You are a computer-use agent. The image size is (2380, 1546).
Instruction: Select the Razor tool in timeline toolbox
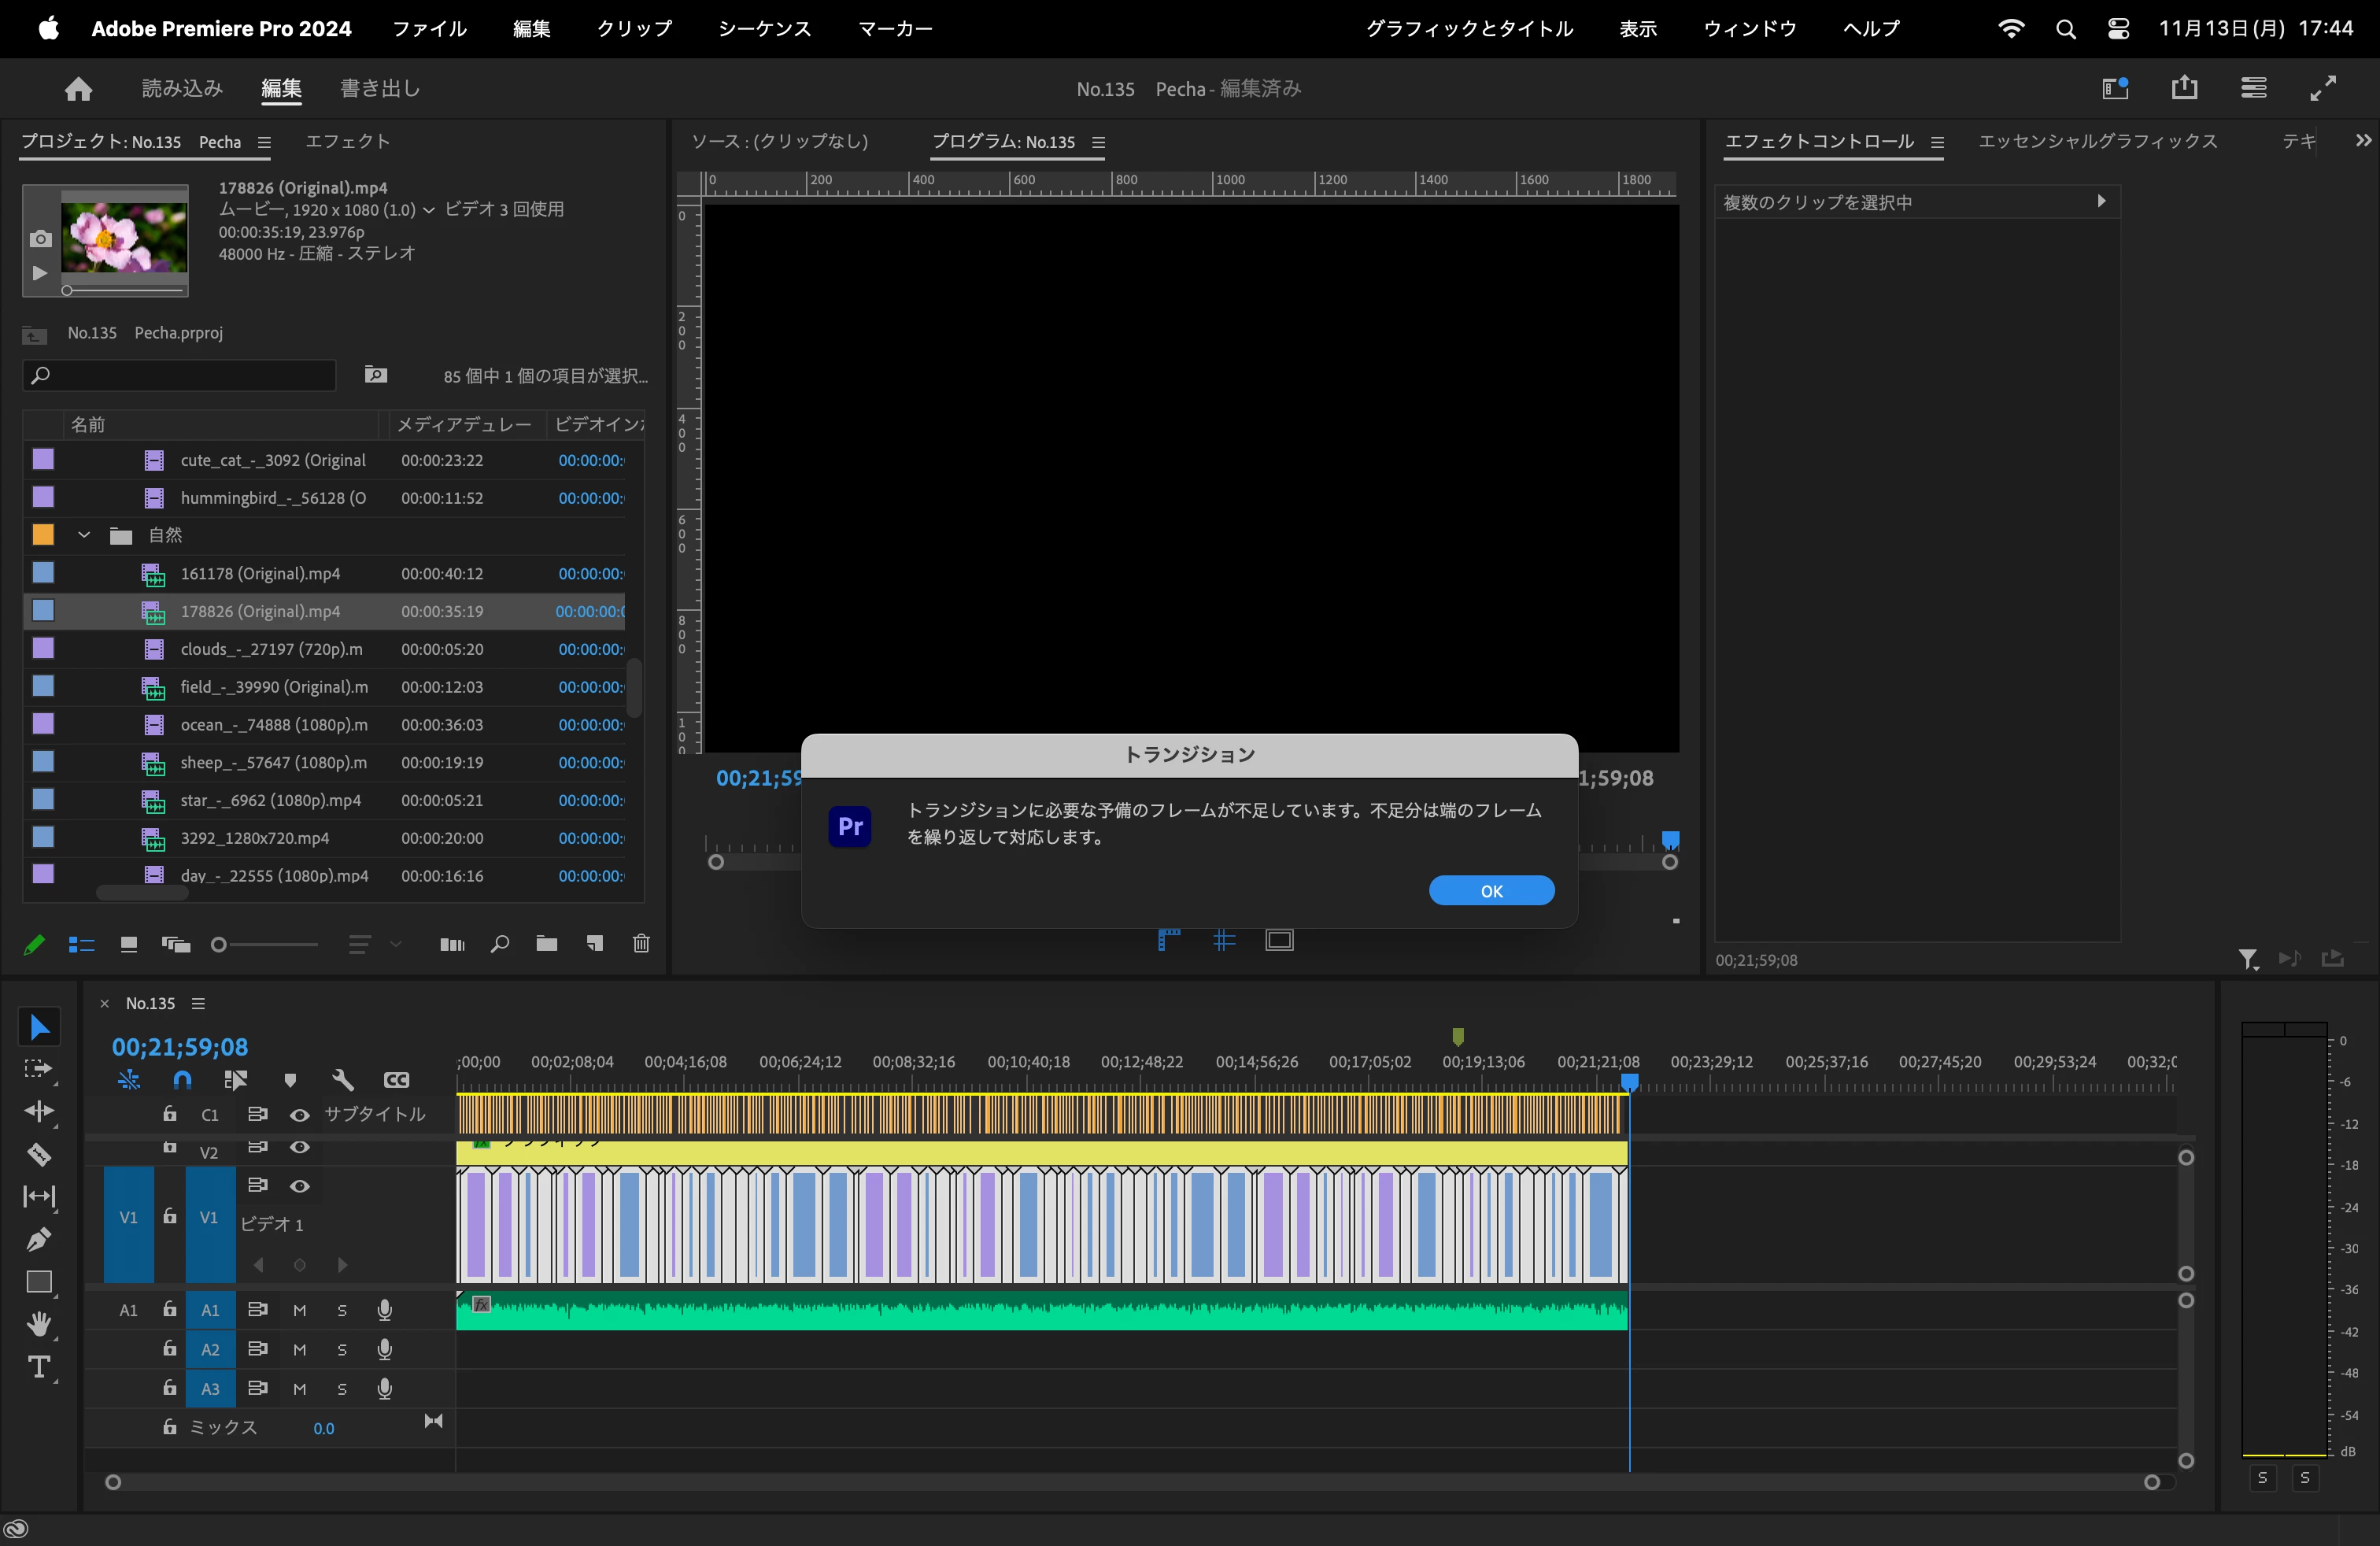(39, 1154)
